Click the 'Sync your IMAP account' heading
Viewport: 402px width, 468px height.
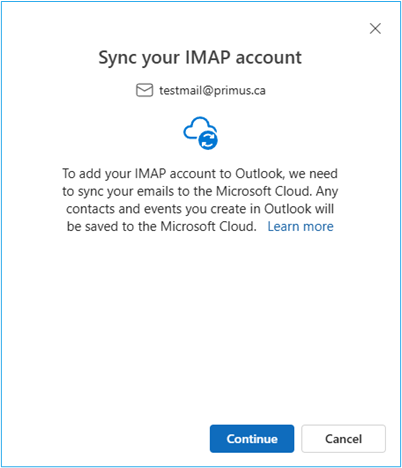pos(200,58)
